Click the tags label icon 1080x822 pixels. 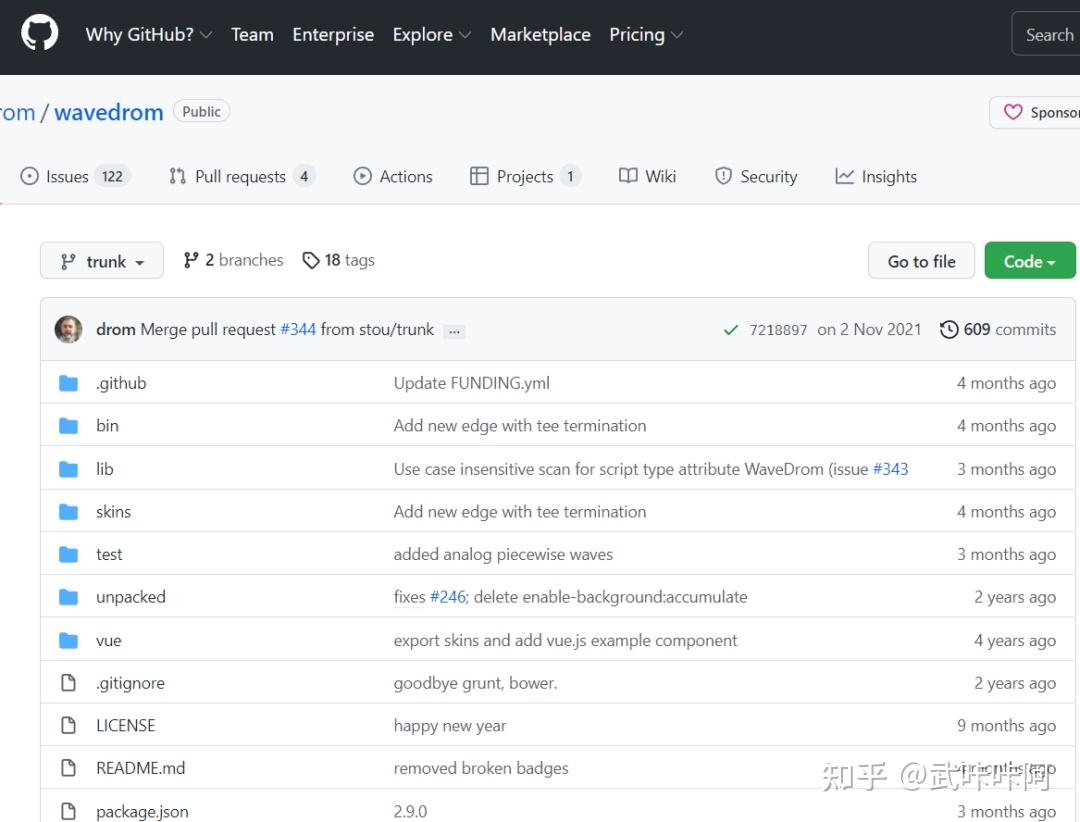click(x=311, y=260)
